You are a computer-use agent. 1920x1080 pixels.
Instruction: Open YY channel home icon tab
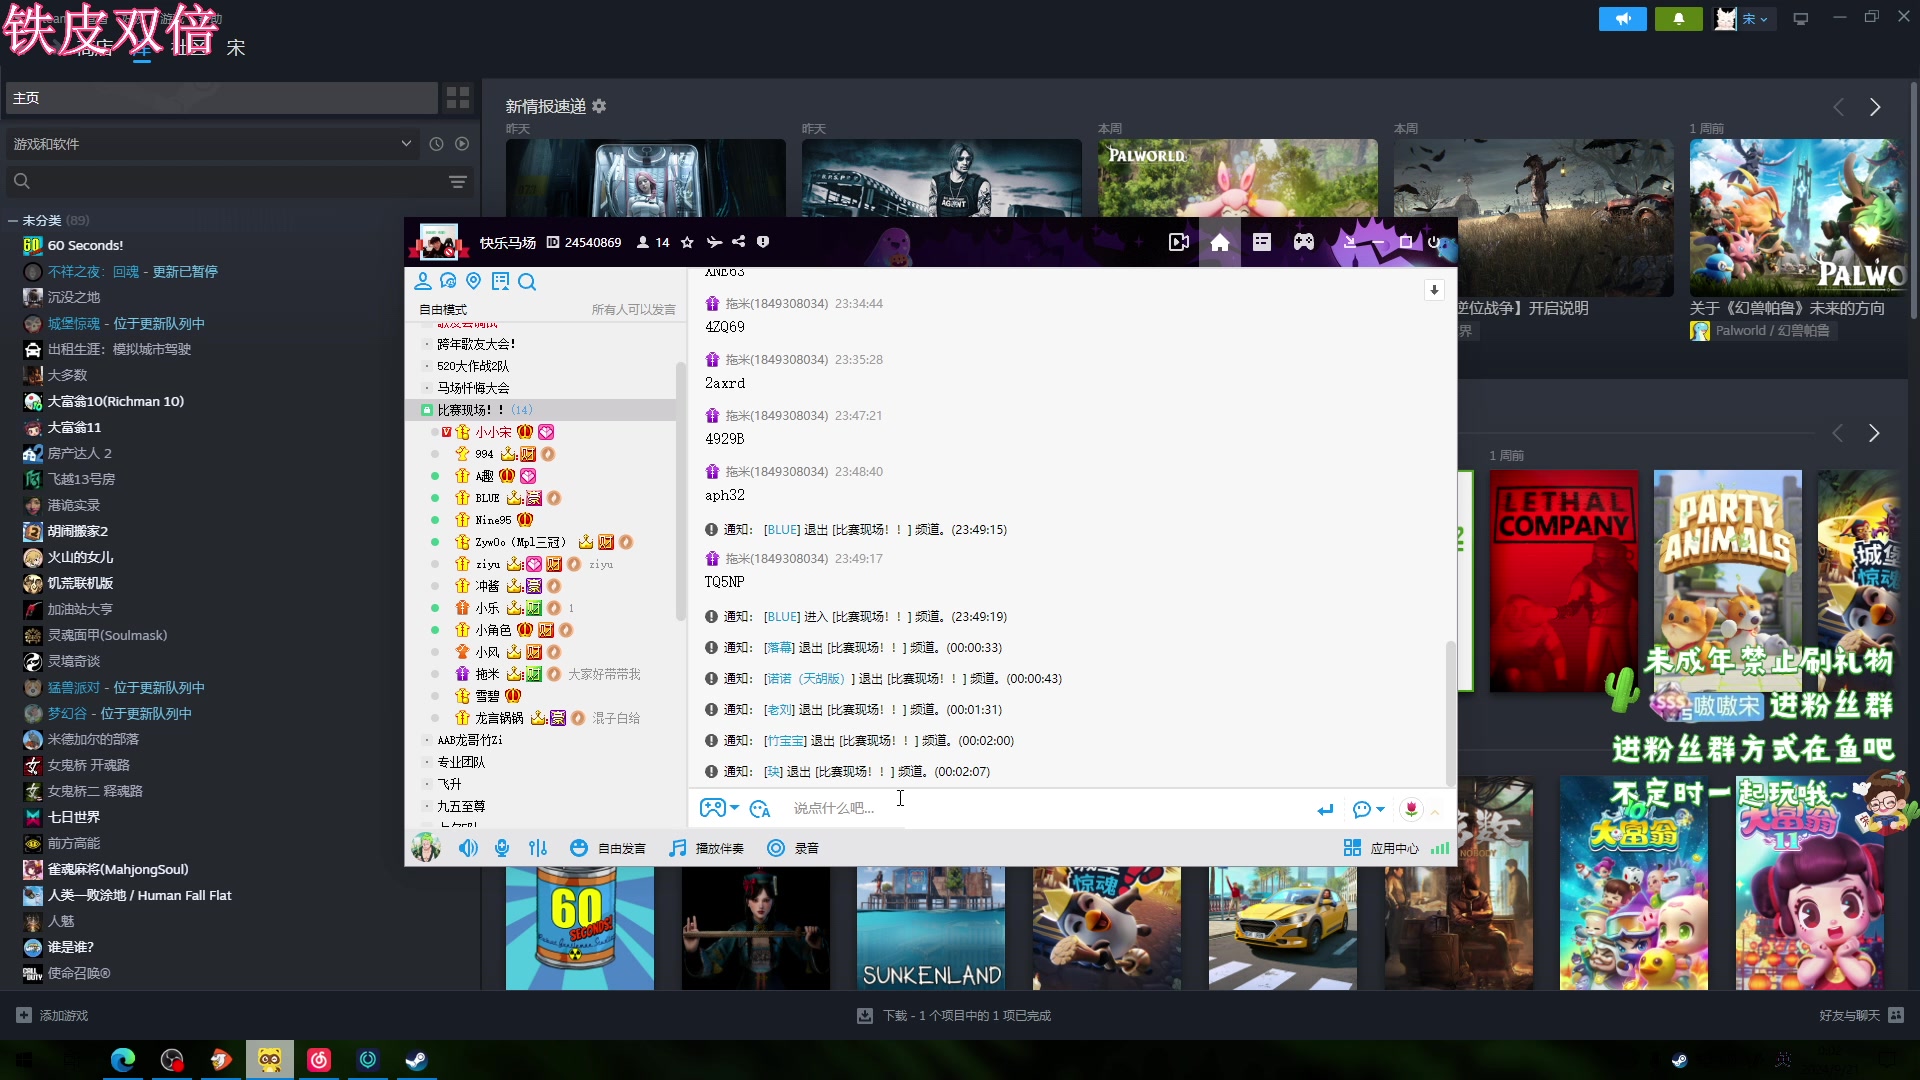click(1219, 243)
